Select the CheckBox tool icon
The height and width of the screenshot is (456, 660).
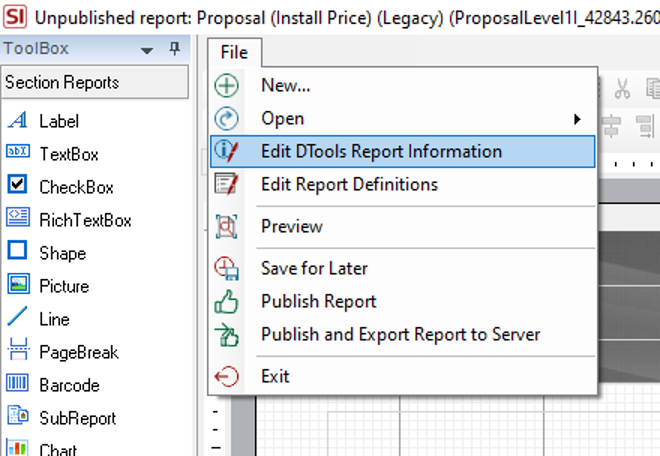(x=17, y=184)
